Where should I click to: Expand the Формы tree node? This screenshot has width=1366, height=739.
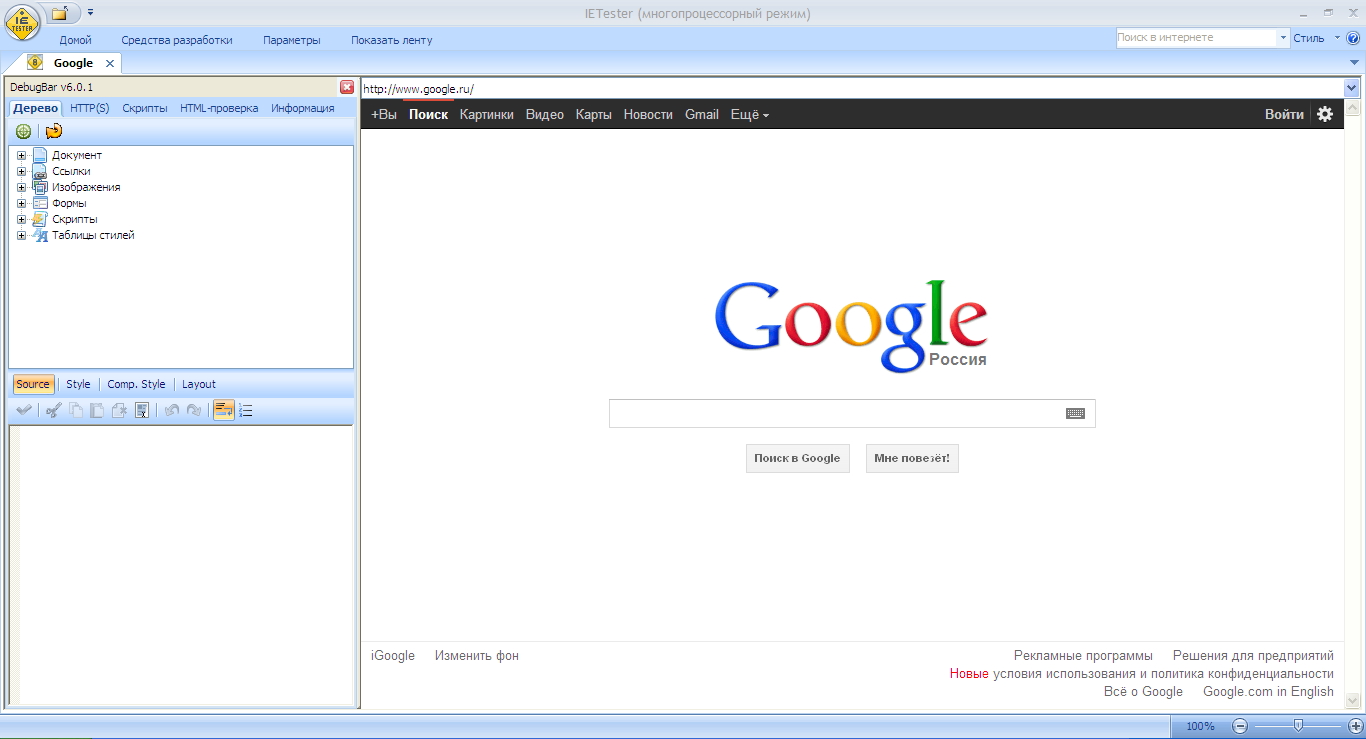[x=22, y=204]
